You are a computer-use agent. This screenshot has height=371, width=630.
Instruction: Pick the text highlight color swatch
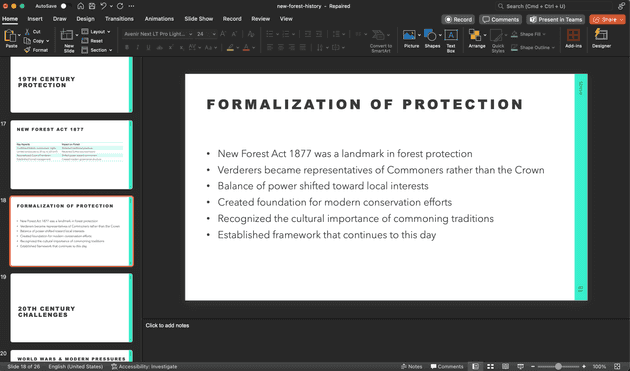(x=230, y=47)
